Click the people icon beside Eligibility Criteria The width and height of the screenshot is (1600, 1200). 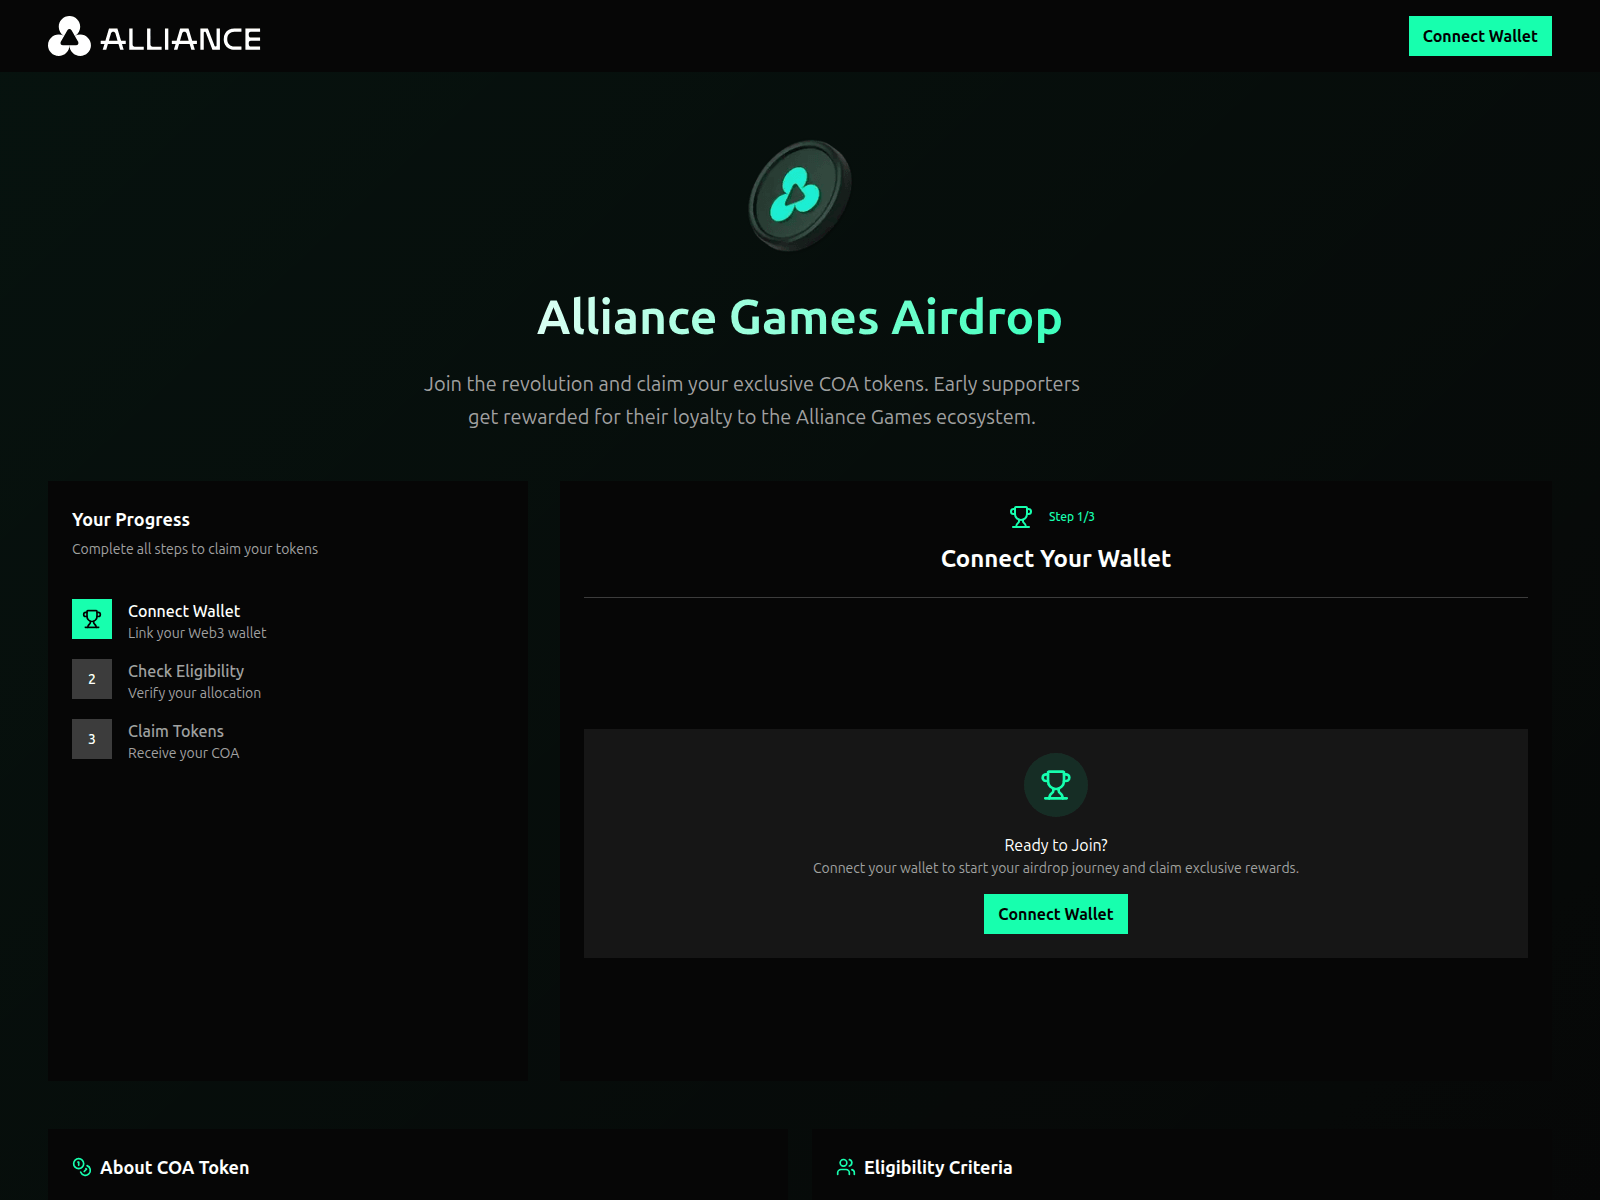coord(844,1167)
